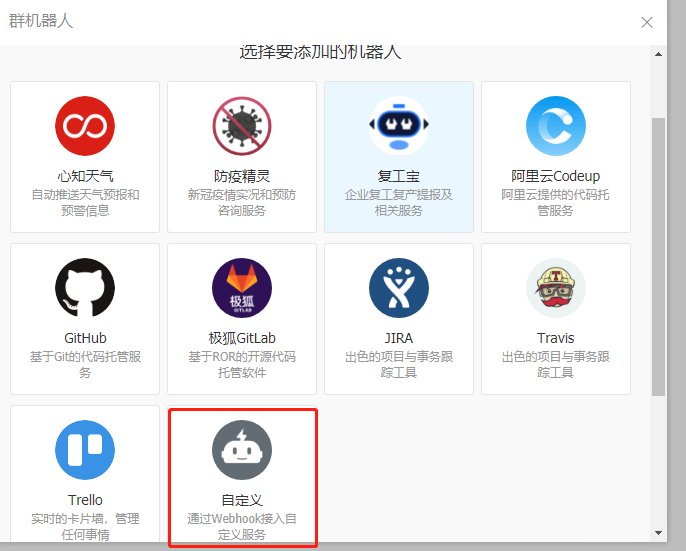Click the 阿里云Codeup blue logo icon

[556, 126]
